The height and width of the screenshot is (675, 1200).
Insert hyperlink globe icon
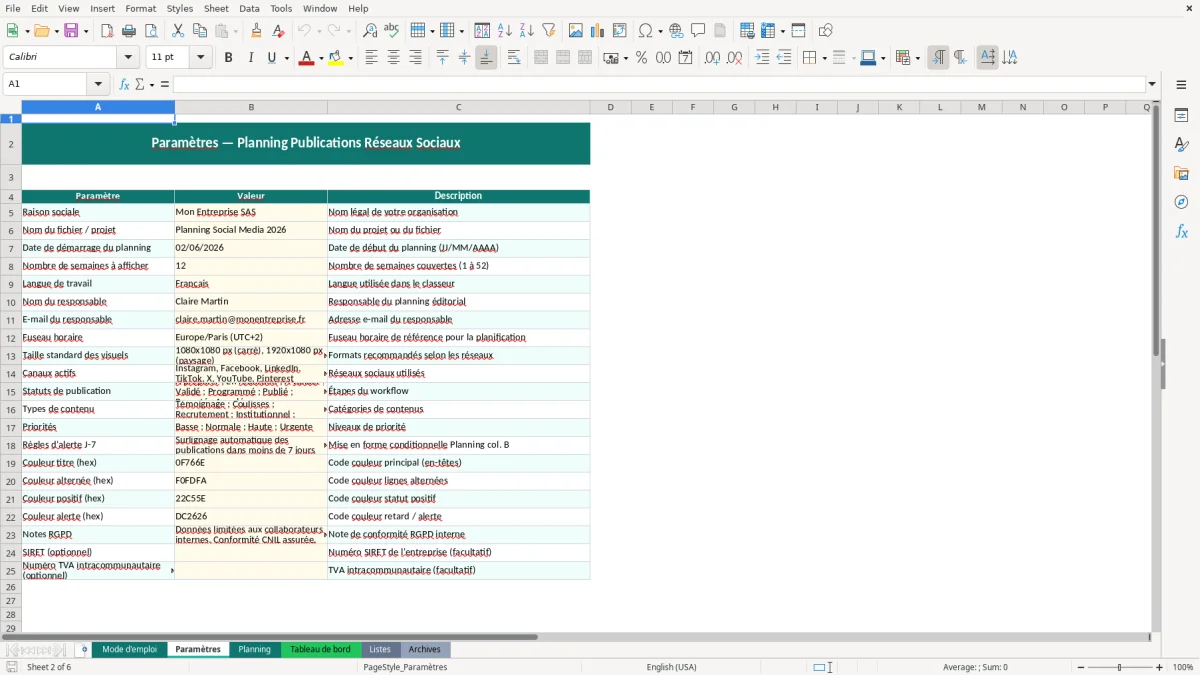point(676,31)
